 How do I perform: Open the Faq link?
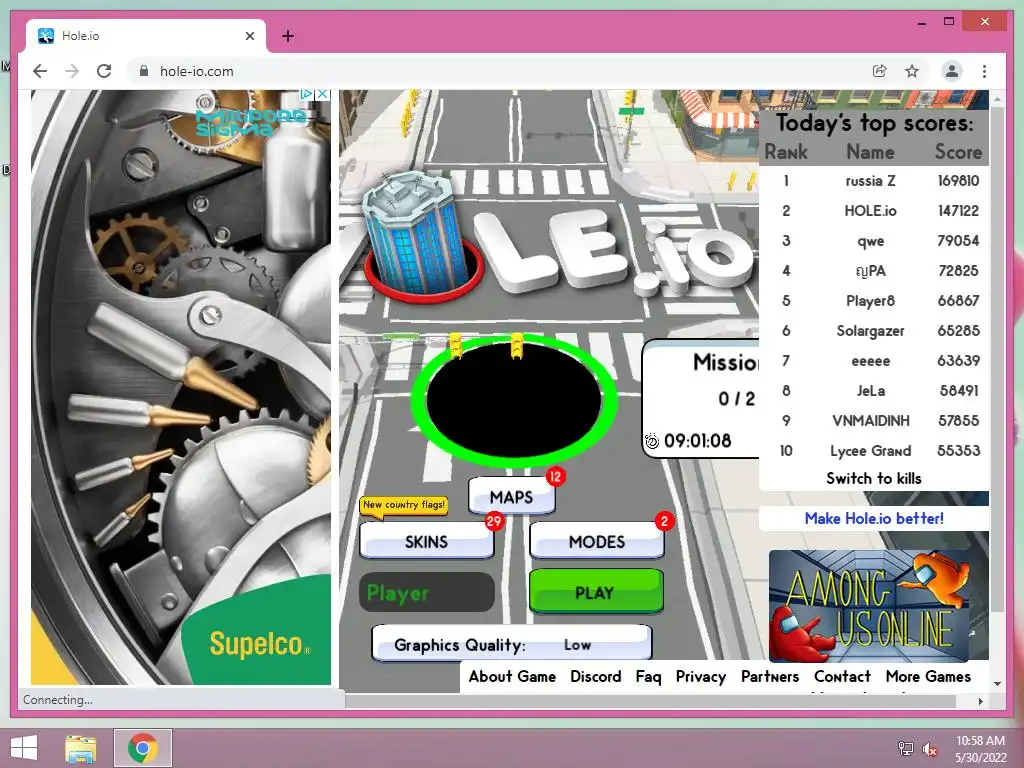(648, 677)
